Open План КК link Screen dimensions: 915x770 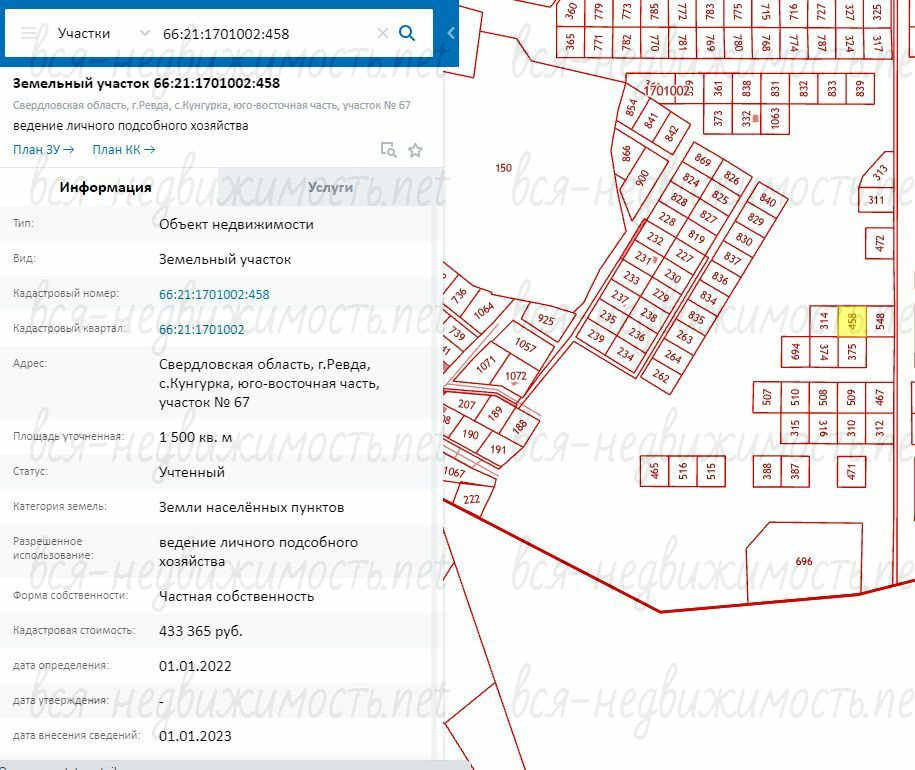pyautogui.click(x=124, y=150)
